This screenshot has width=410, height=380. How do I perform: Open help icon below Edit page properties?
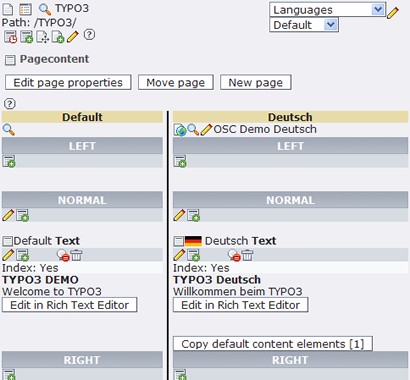[x=10, y=104]
